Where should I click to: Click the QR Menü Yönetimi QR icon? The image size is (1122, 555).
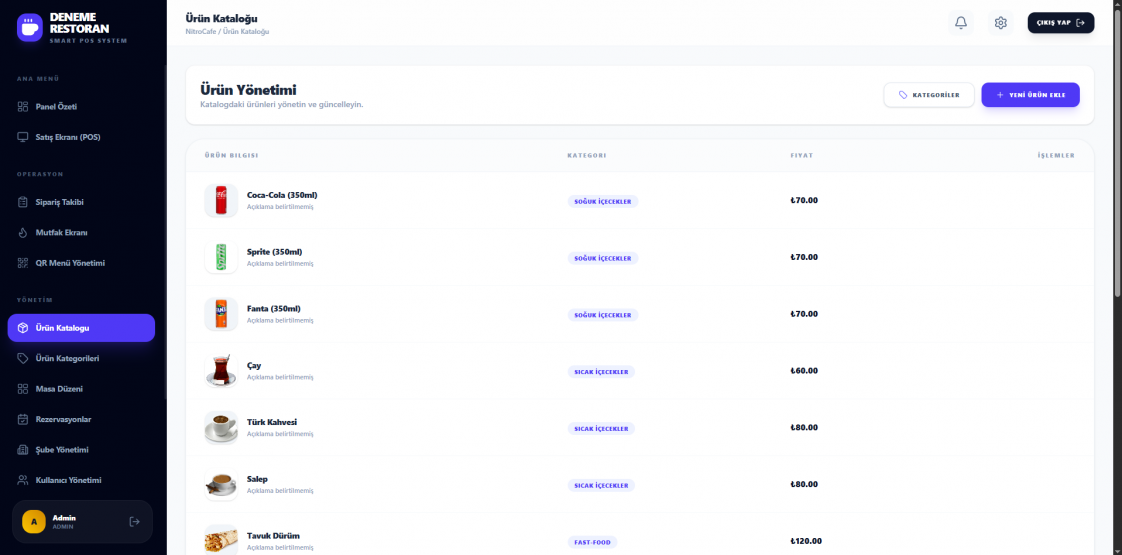tap(23, 263)
